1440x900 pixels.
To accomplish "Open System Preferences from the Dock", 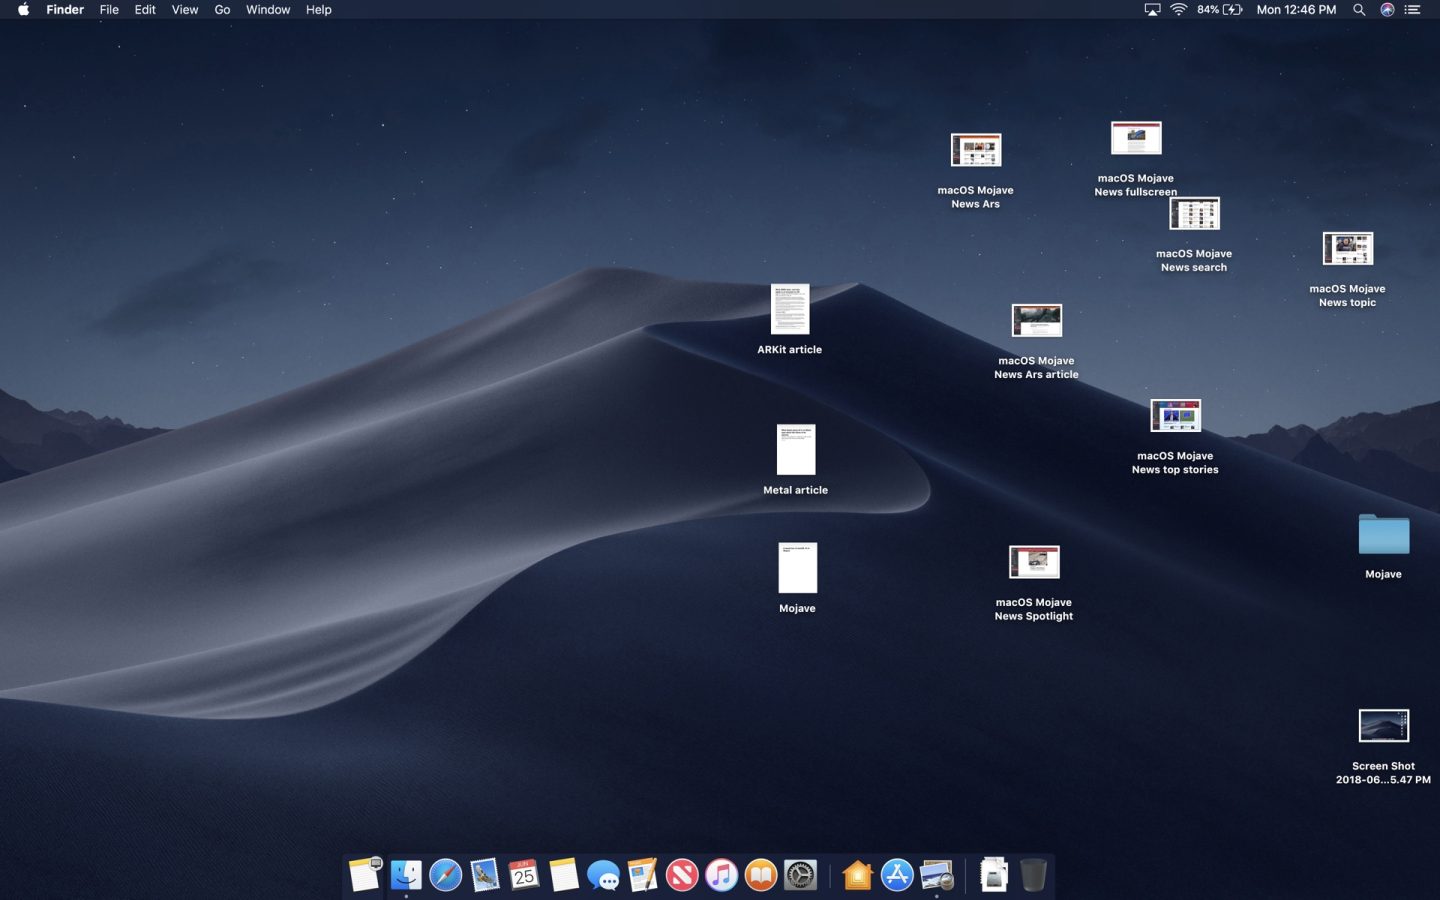I will (800, 875).
